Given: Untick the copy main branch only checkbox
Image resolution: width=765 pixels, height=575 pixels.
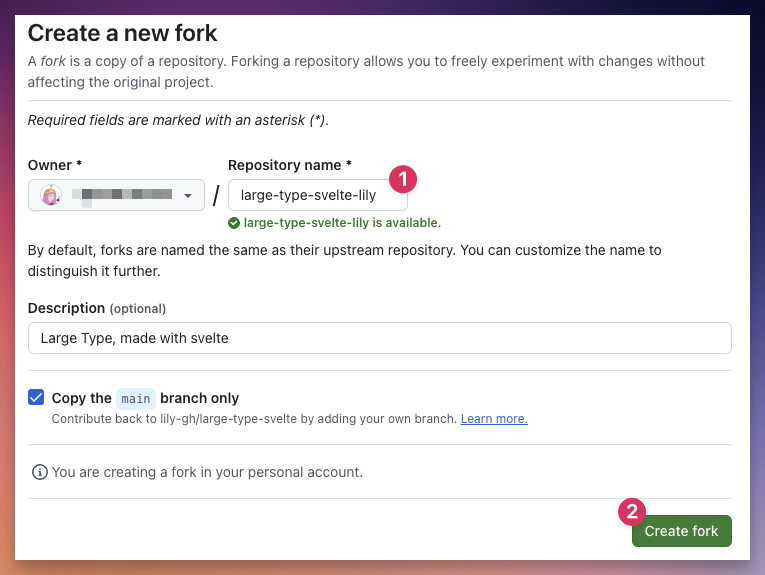Looking at the screenshot, I should (36, 397).
